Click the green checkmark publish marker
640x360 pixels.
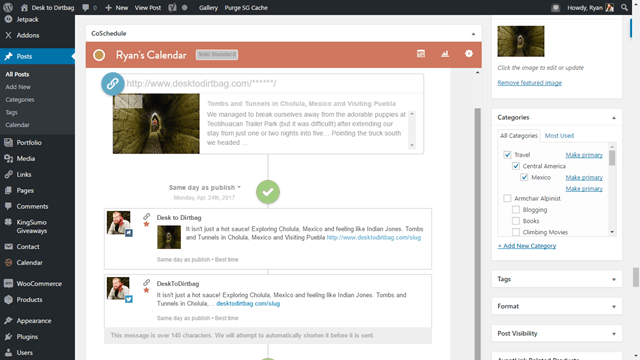[x=268, y=192]
